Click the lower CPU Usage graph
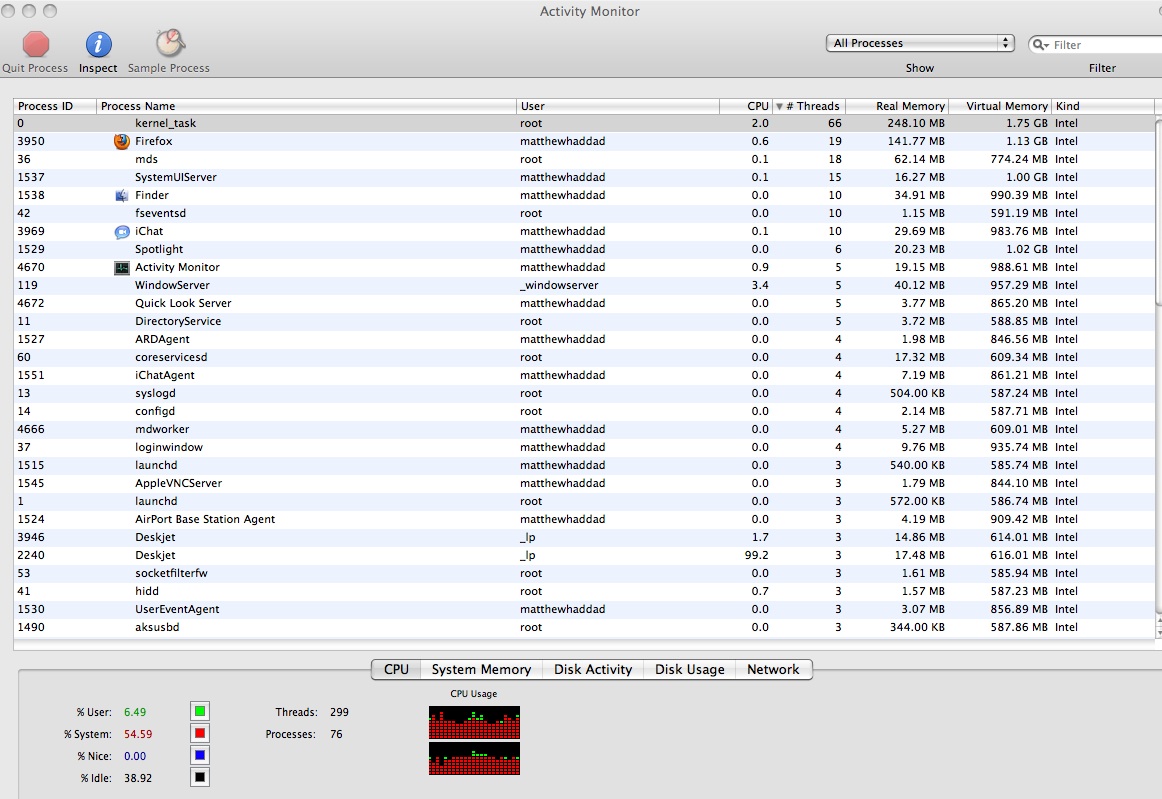The width and height of the screenshot is (1162, 799). 474,758
